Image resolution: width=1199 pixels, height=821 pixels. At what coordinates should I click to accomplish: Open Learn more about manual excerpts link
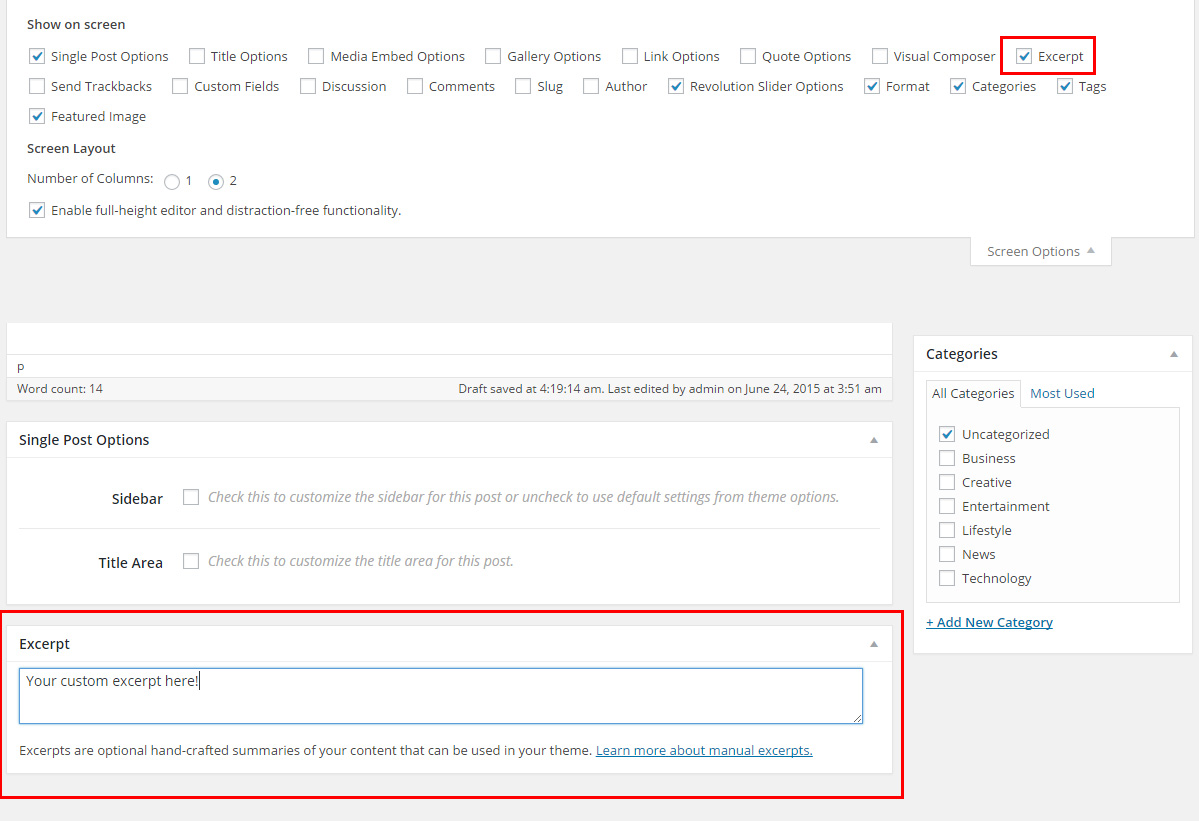pyautogui.click(x=704, y=751)
